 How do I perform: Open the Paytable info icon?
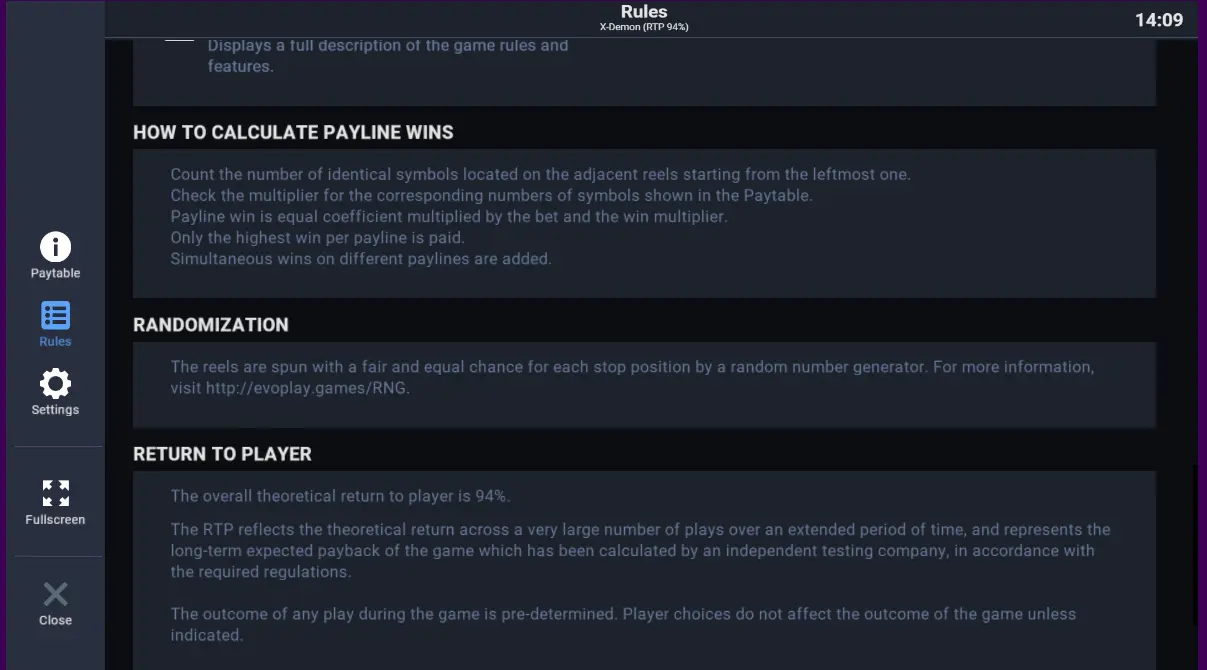pyautogui.click(x=55, y=246)
